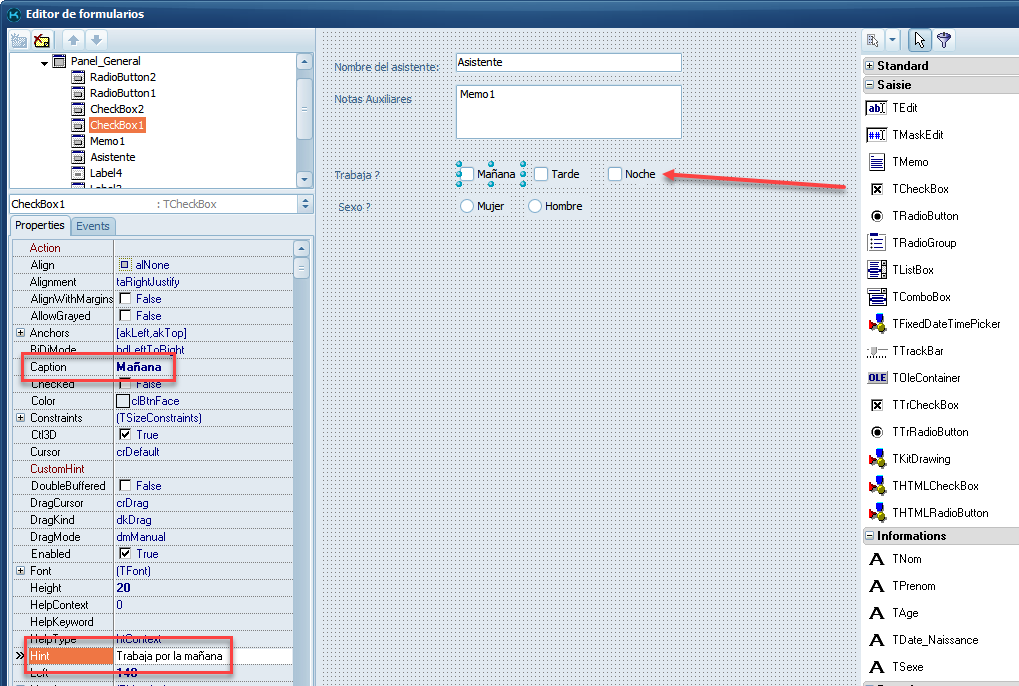
Task: Click the clBtnFace color swatch
Action: 123,401
